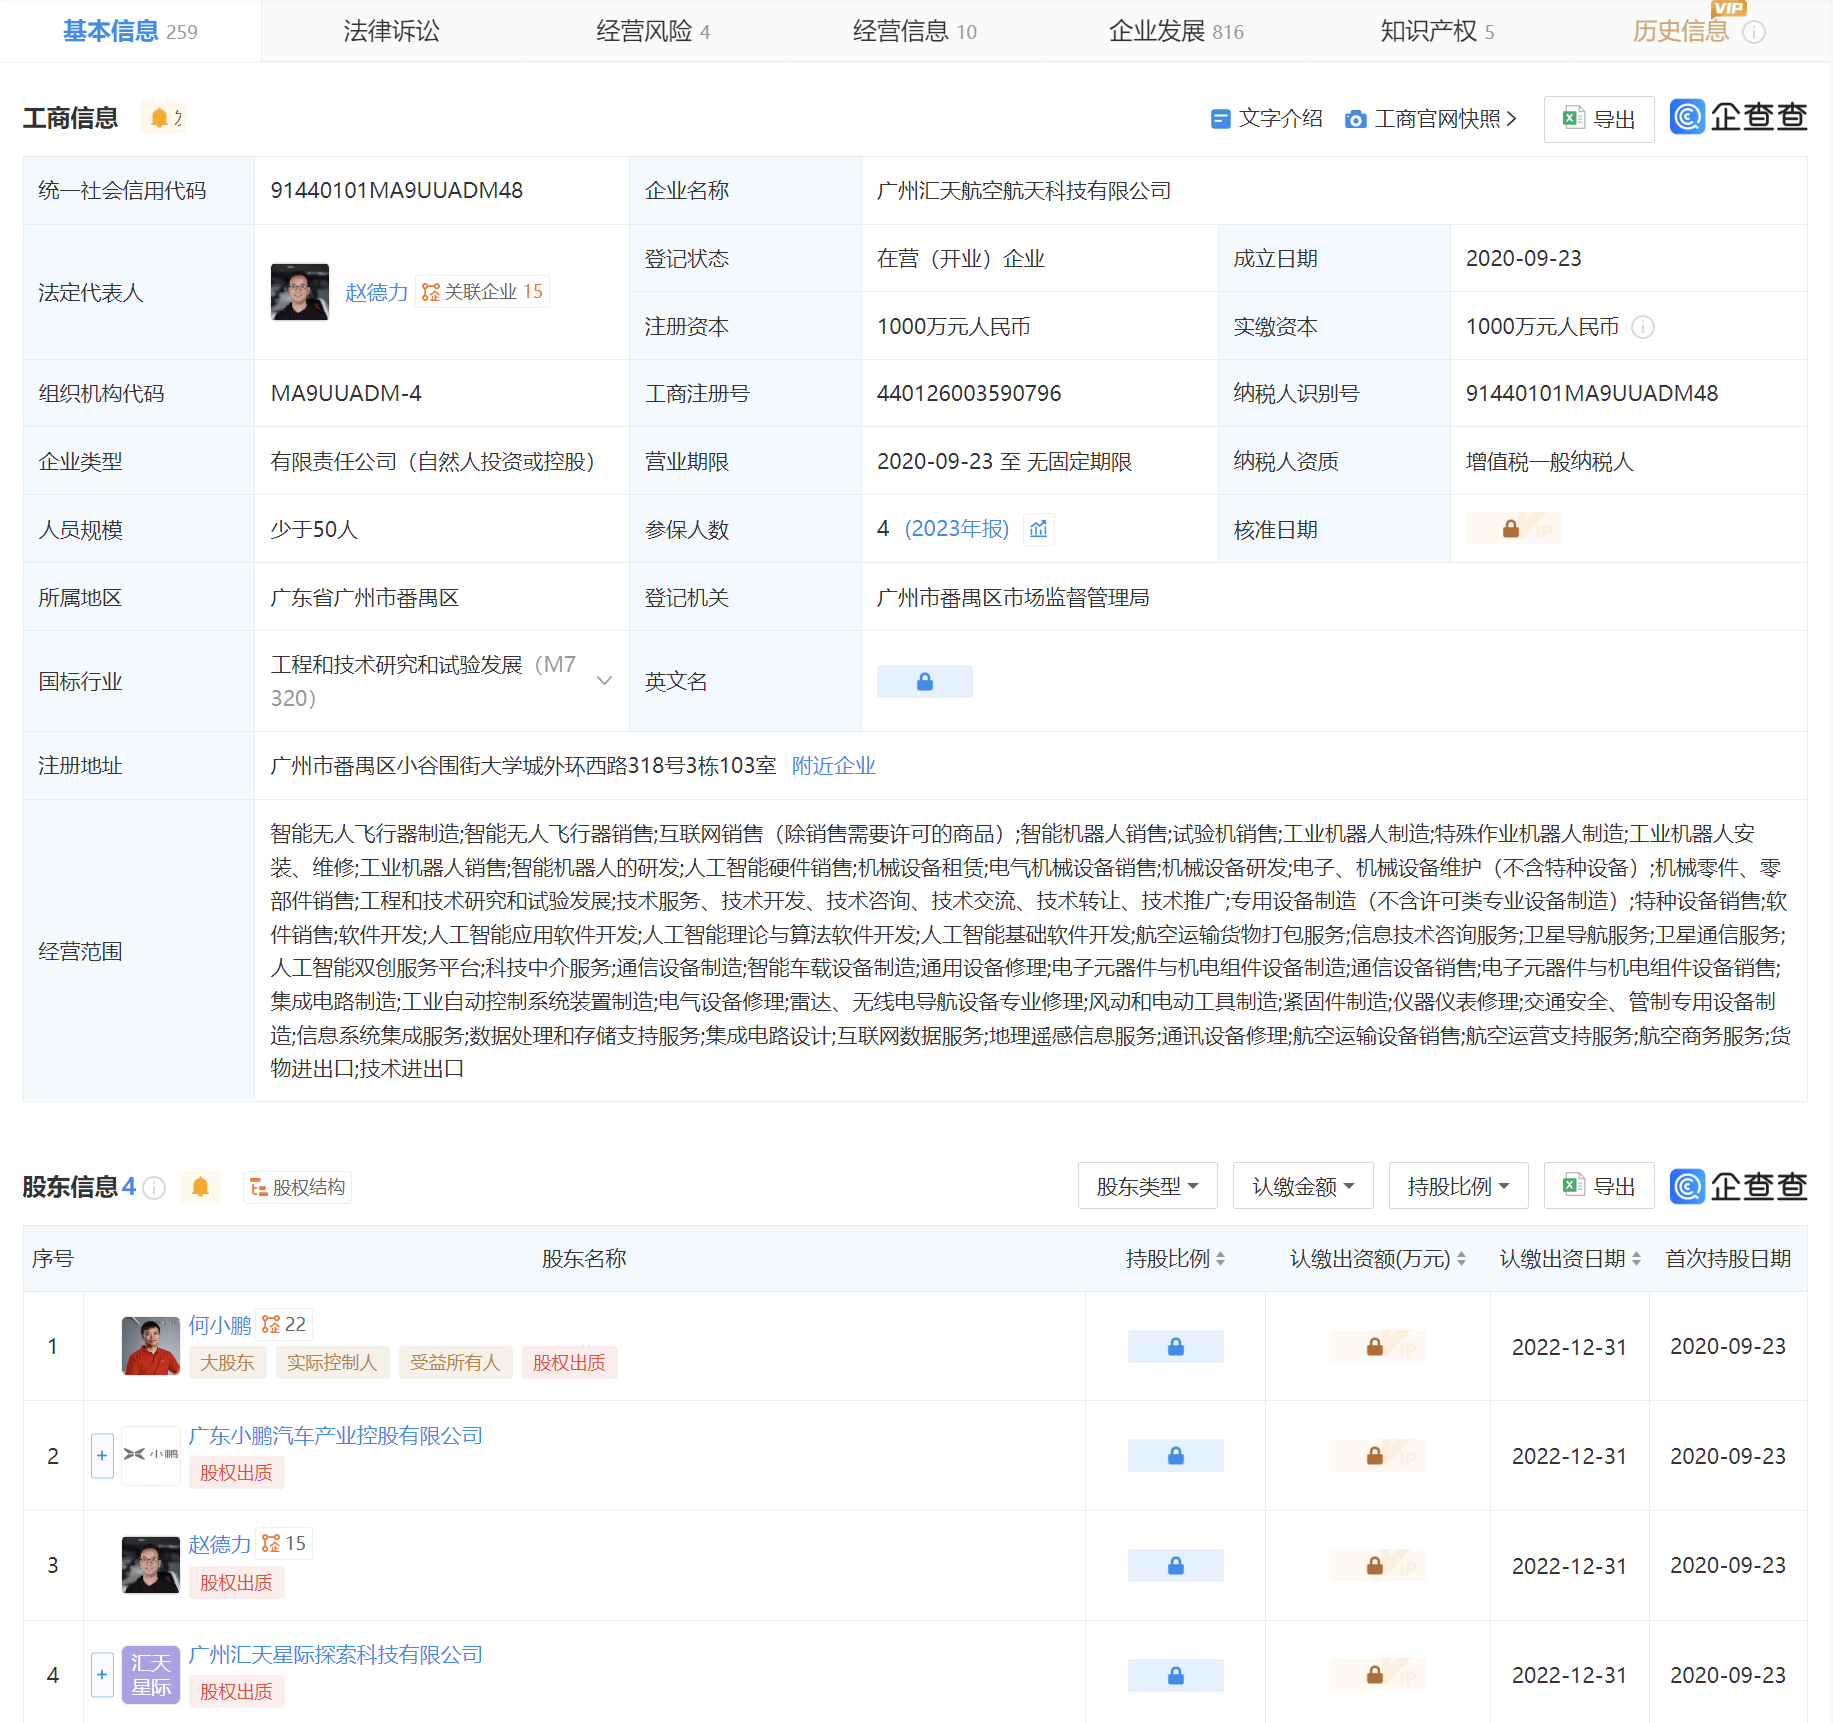1833x1723 pixels.
Task: Switch to 法律诉讼 tab
Action: tap(391, 32)
